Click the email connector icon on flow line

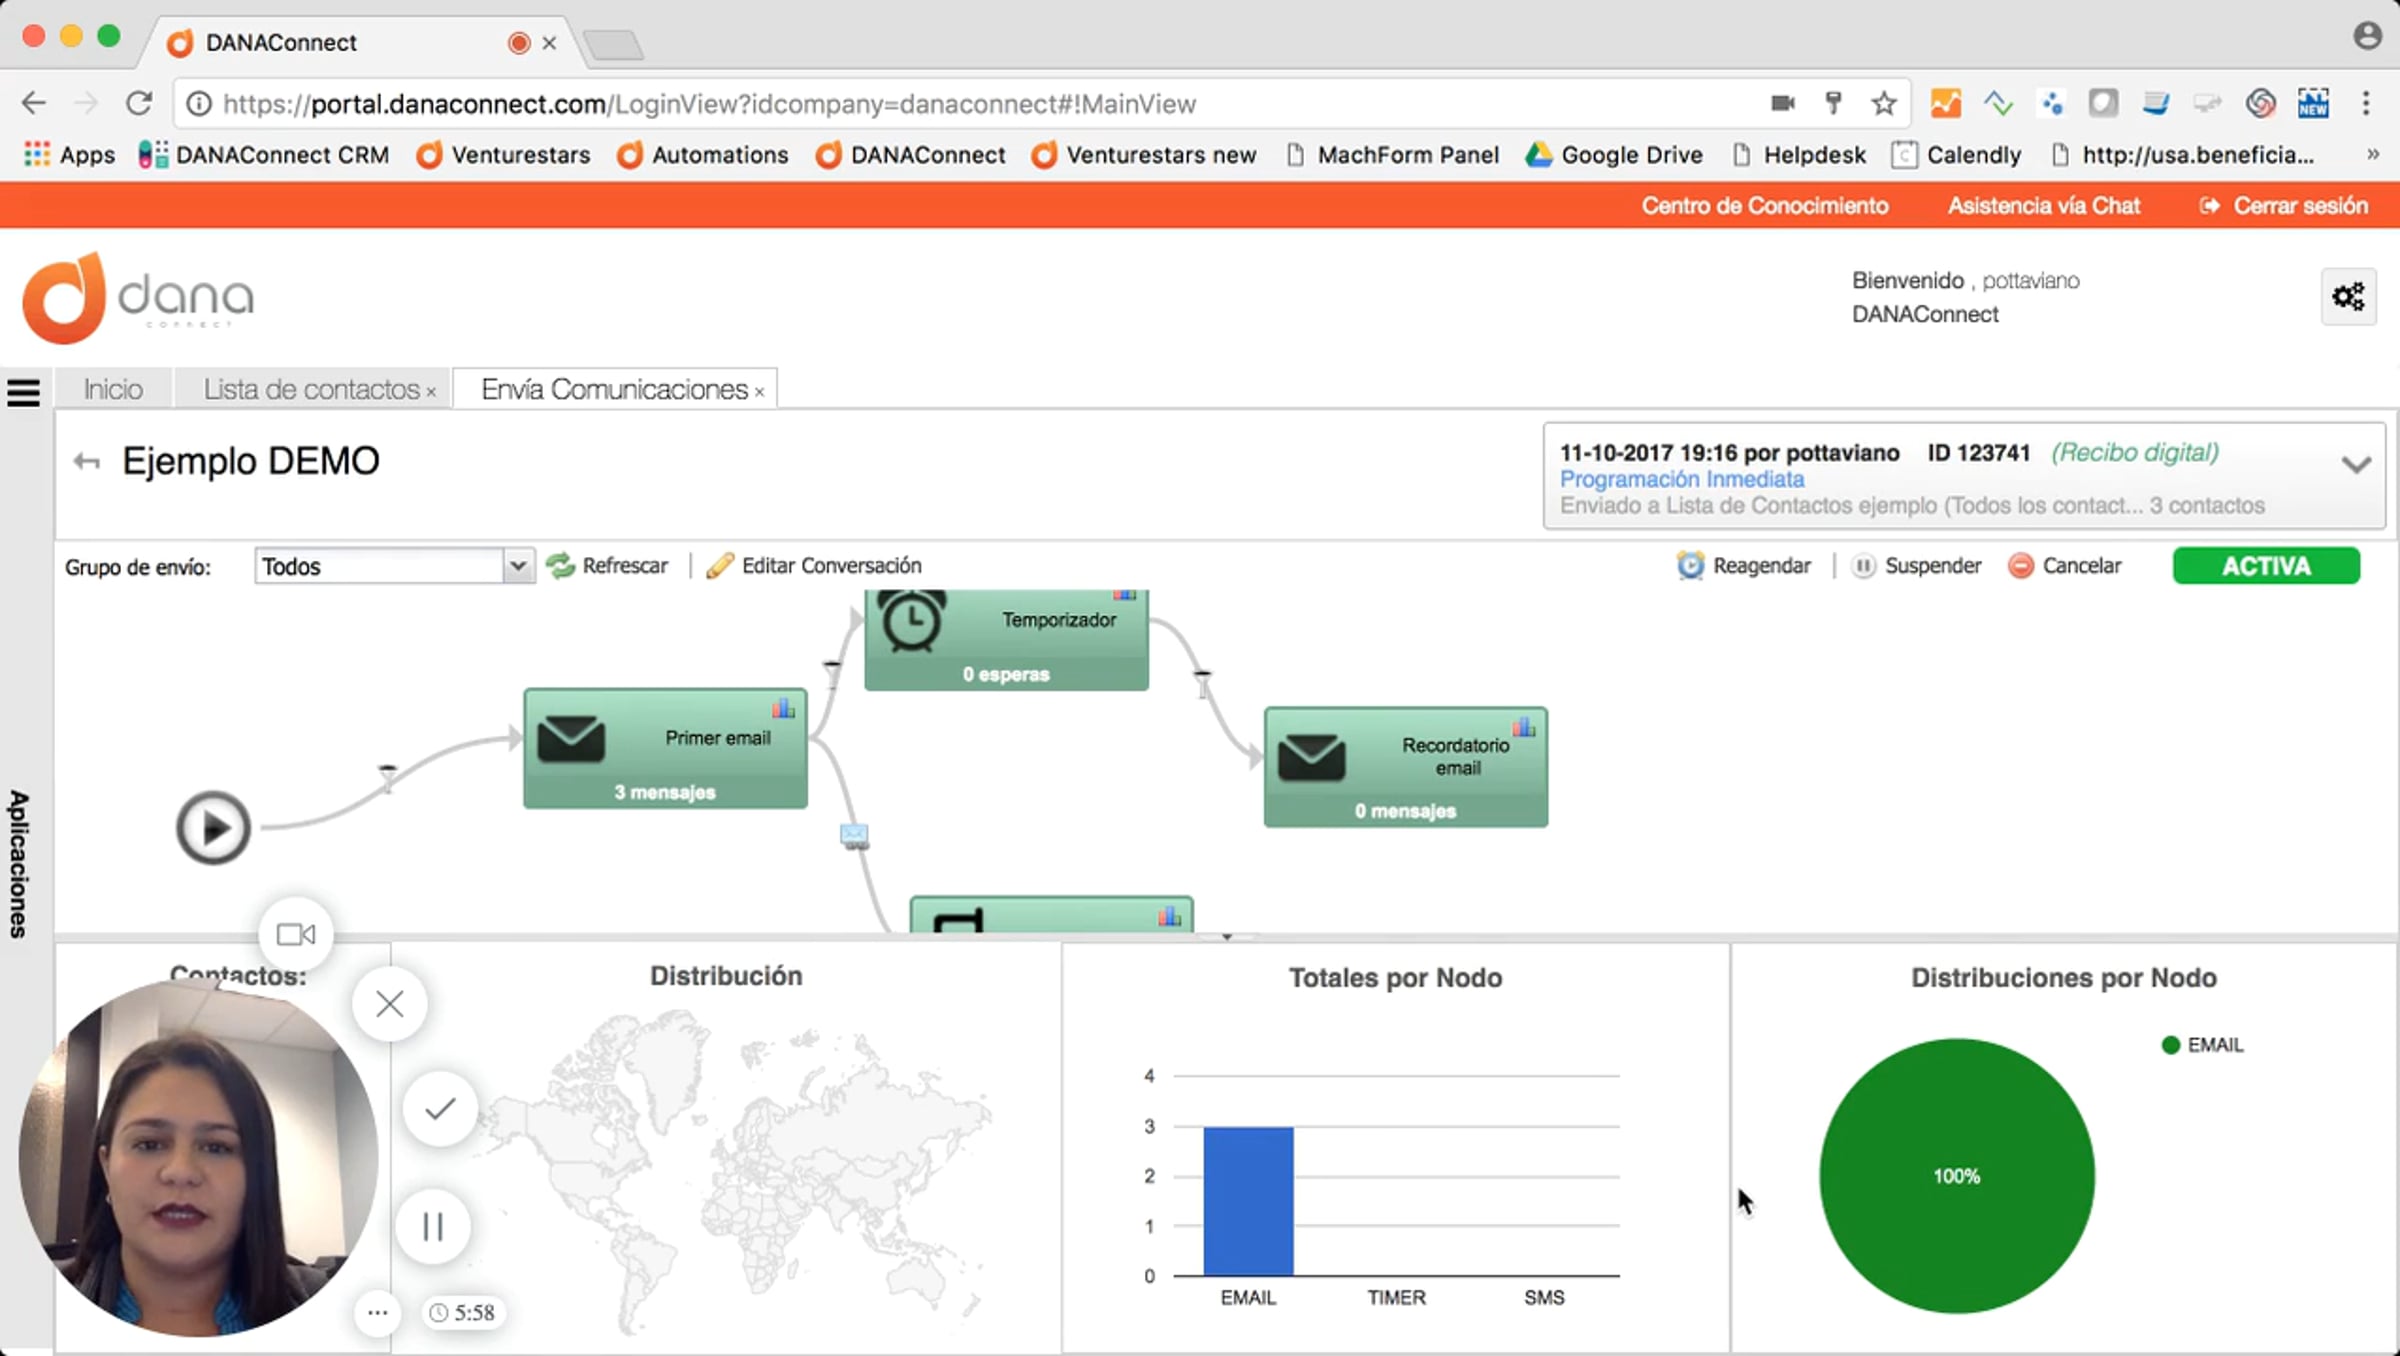click(854, 835)
